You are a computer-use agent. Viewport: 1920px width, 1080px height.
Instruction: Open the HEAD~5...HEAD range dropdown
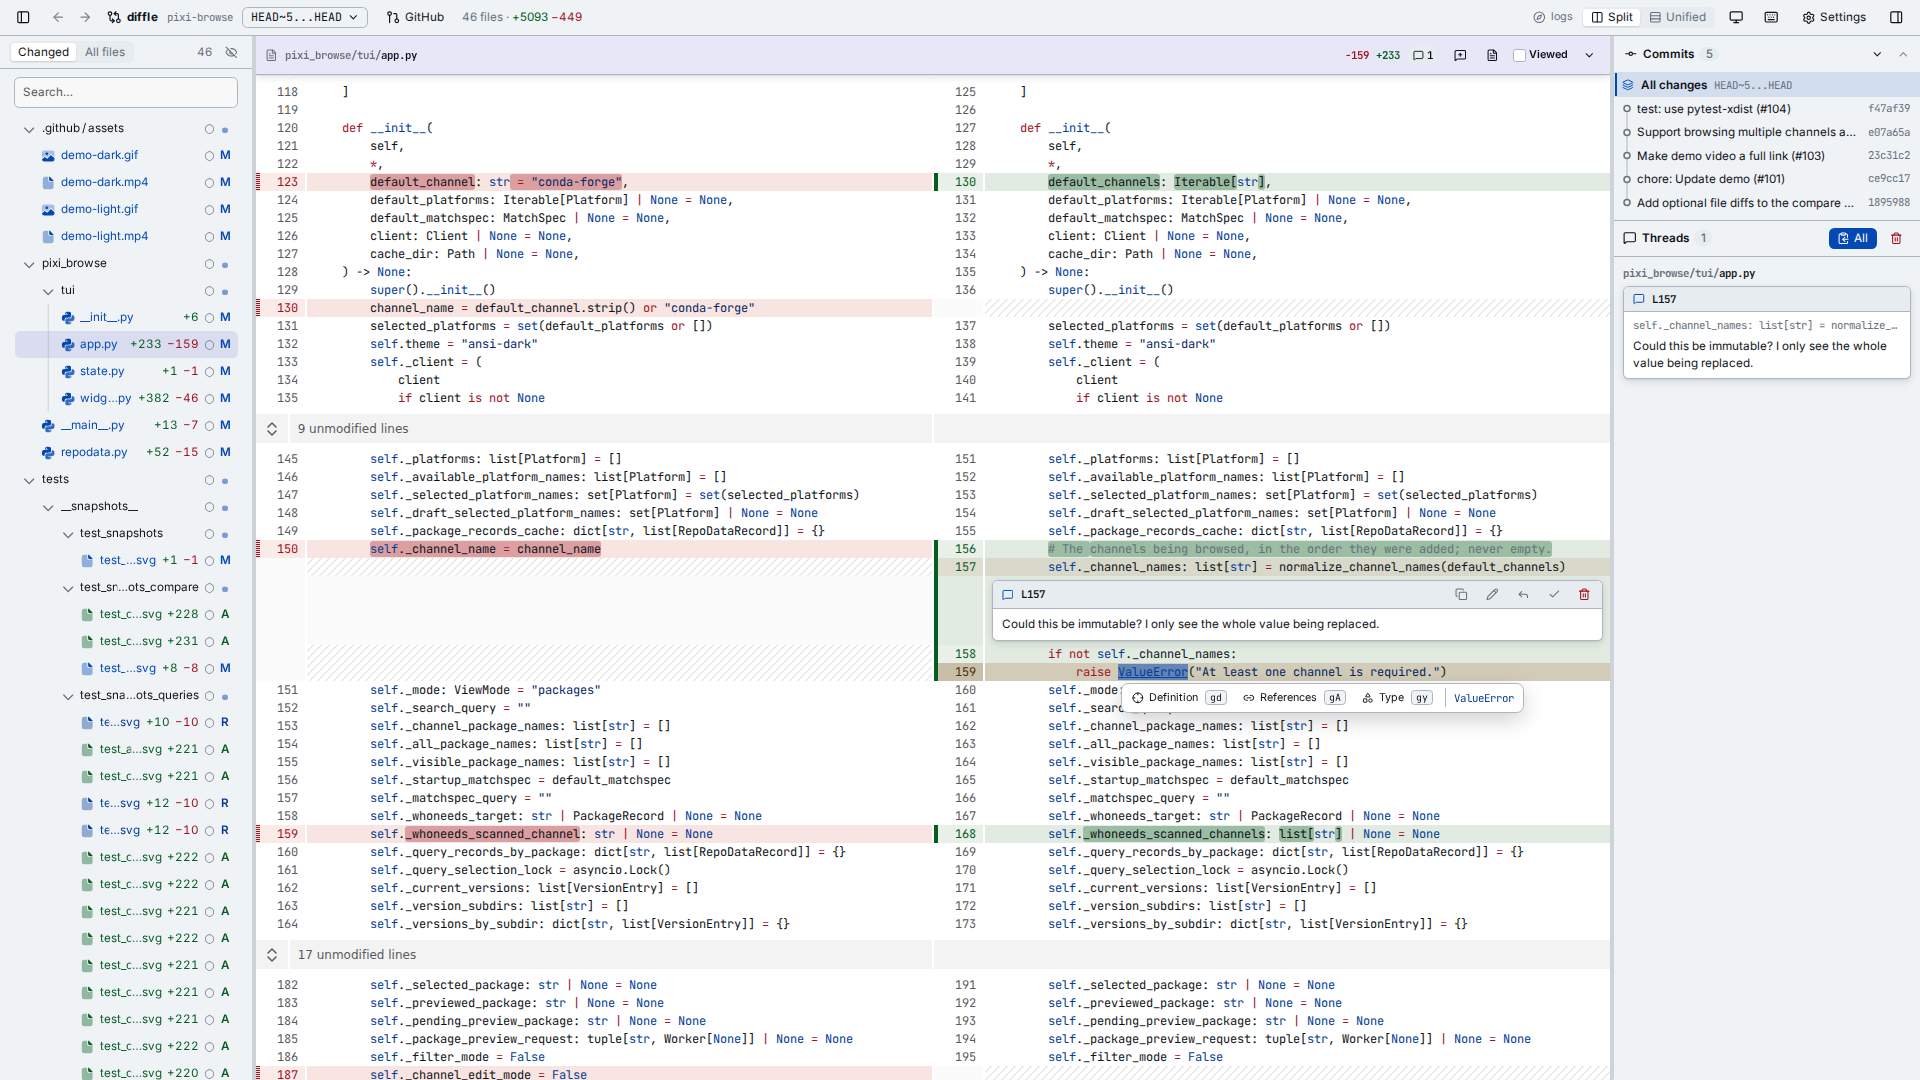(x=304, y=17)
